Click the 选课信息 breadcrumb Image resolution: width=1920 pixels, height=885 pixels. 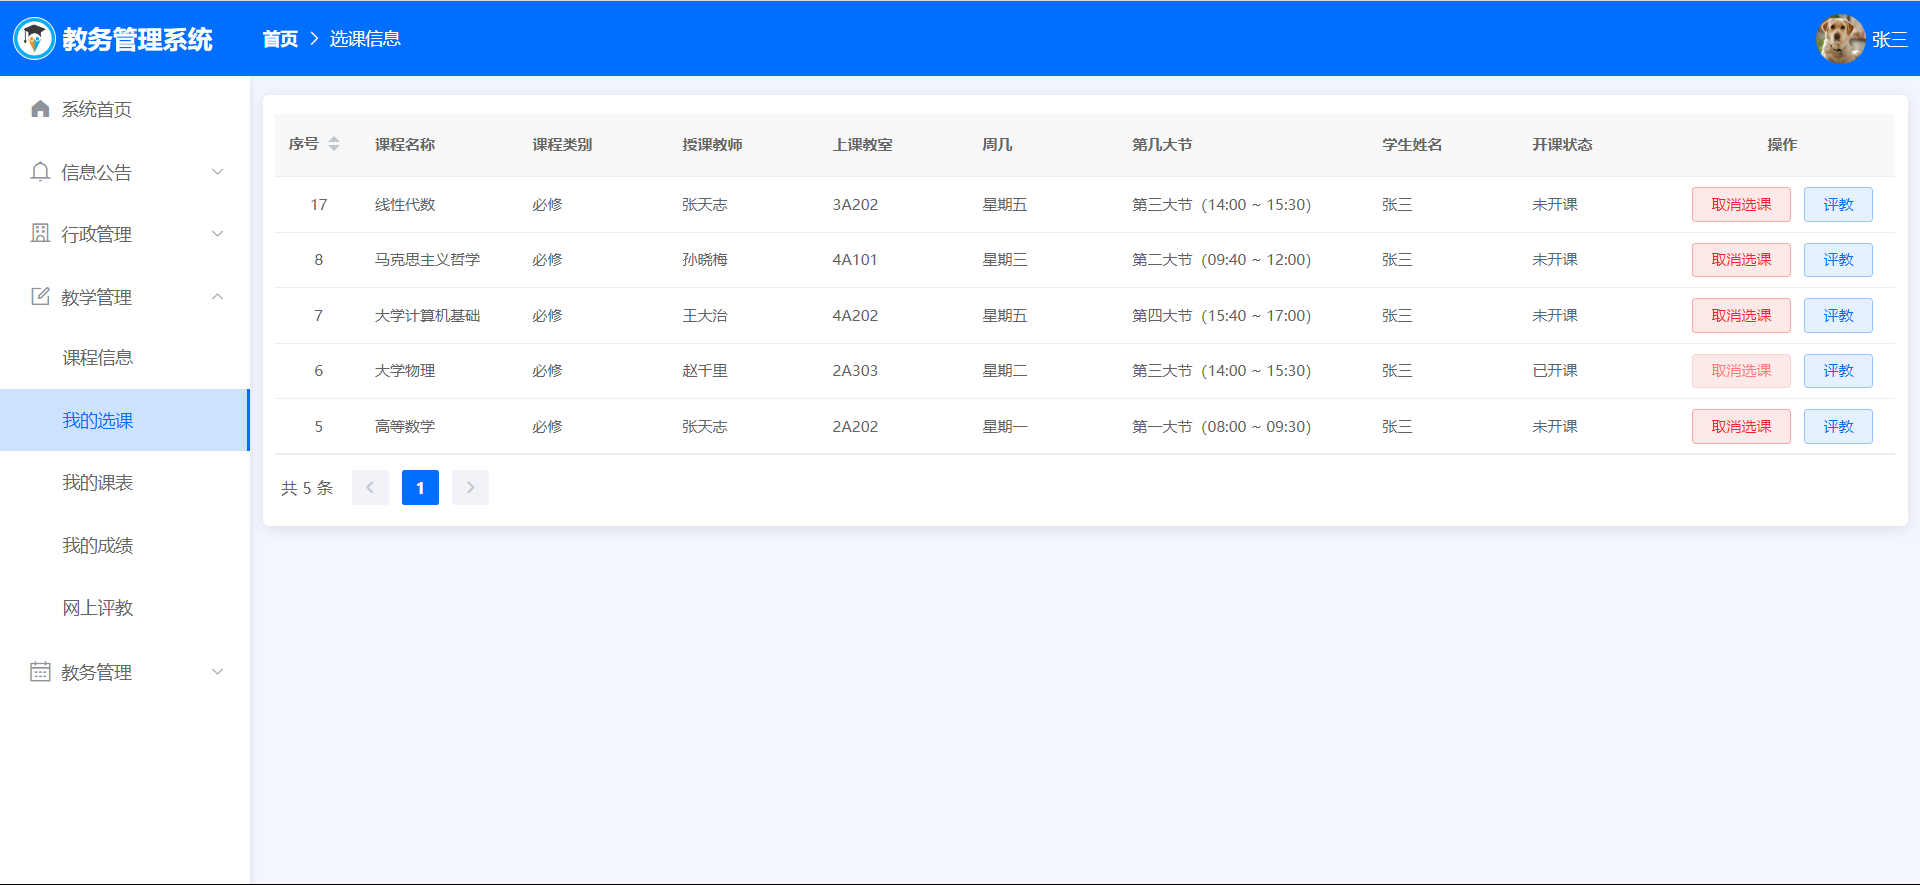click(365, 39)
